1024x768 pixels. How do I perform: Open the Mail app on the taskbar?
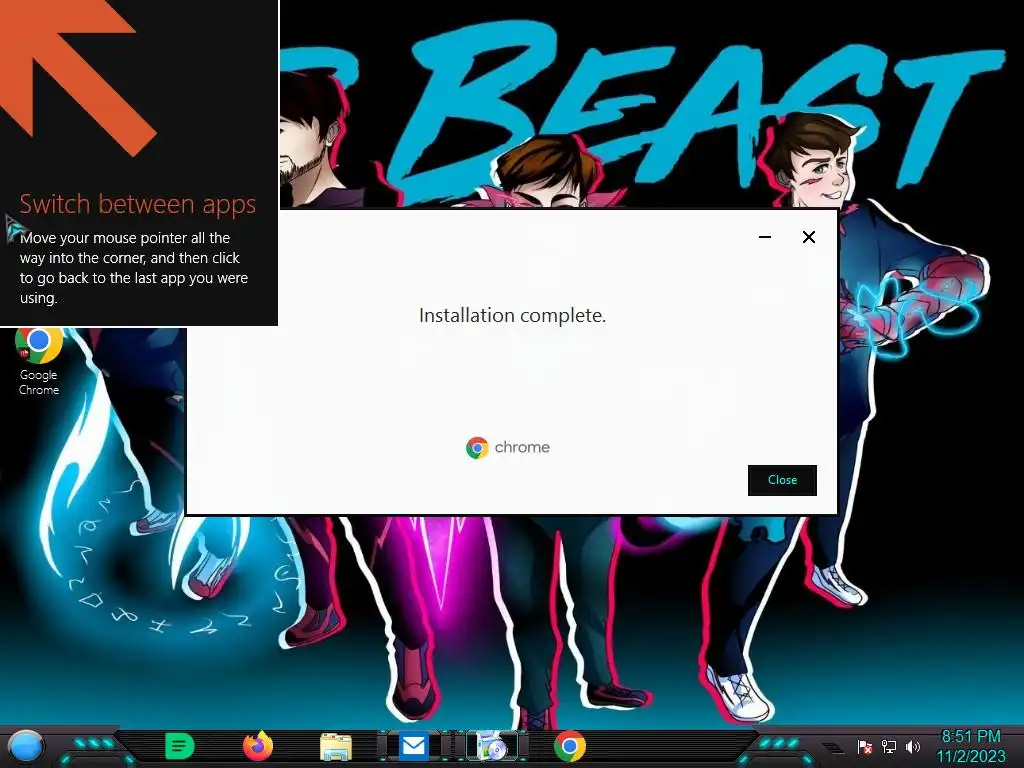coord(413,746)
